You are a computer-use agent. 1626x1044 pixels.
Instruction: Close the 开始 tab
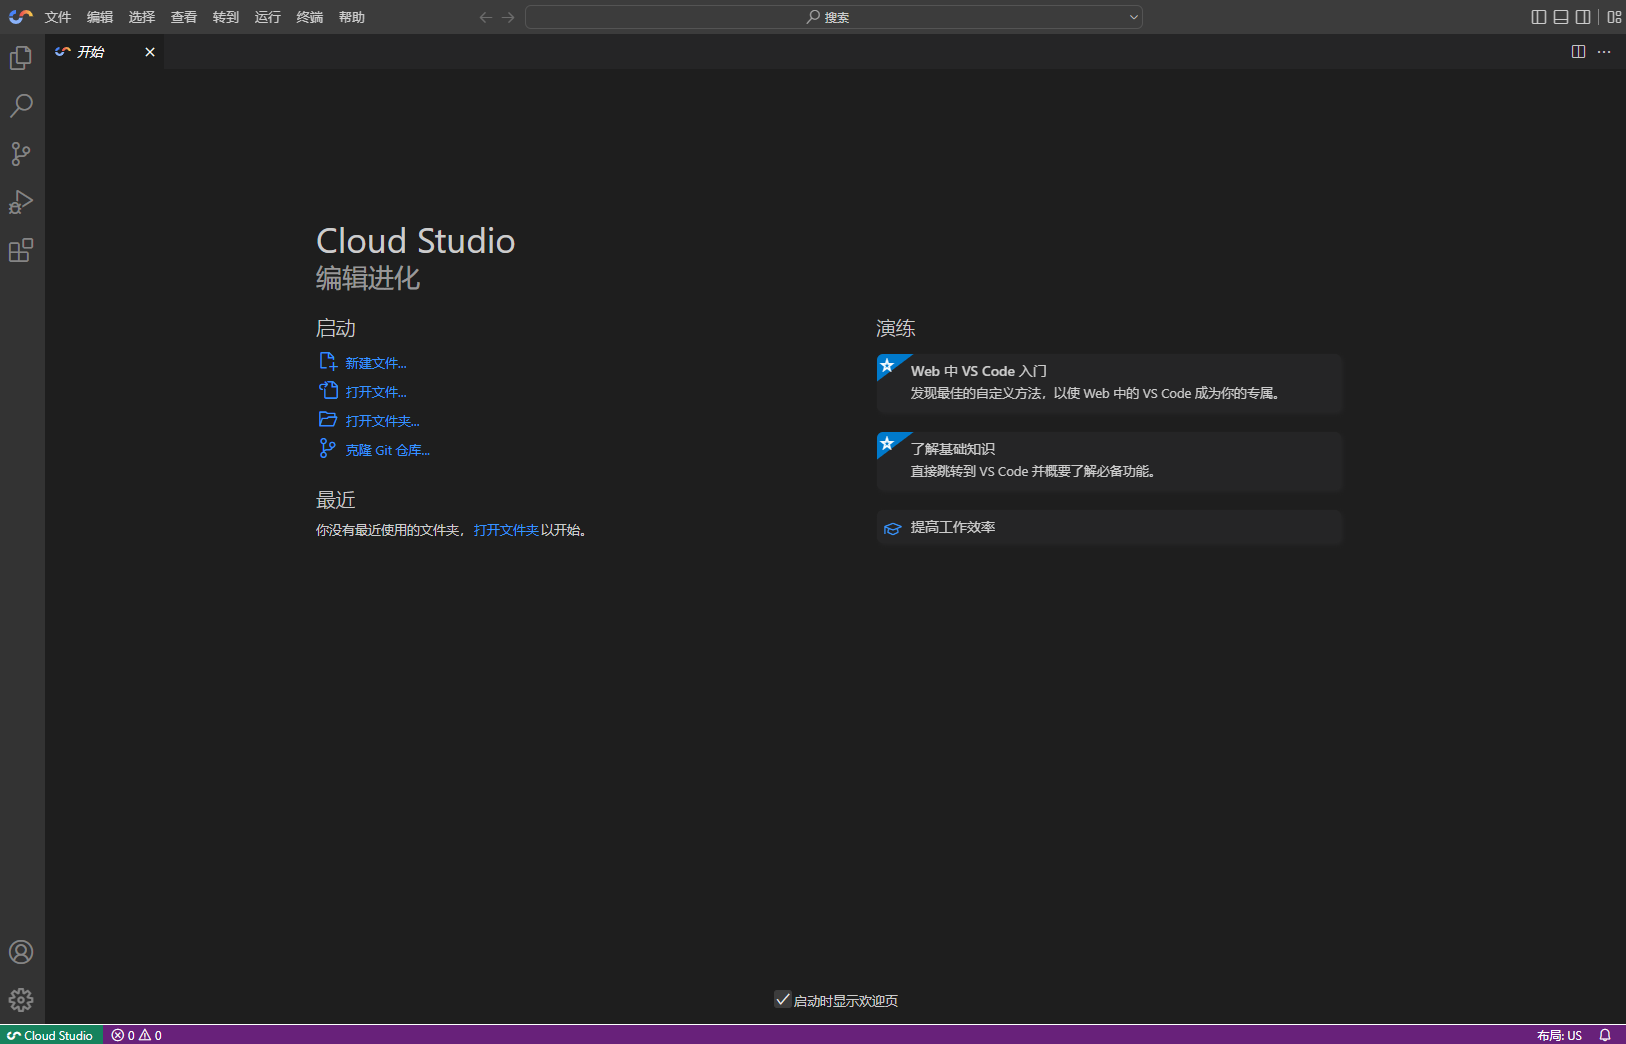(150, 52)
